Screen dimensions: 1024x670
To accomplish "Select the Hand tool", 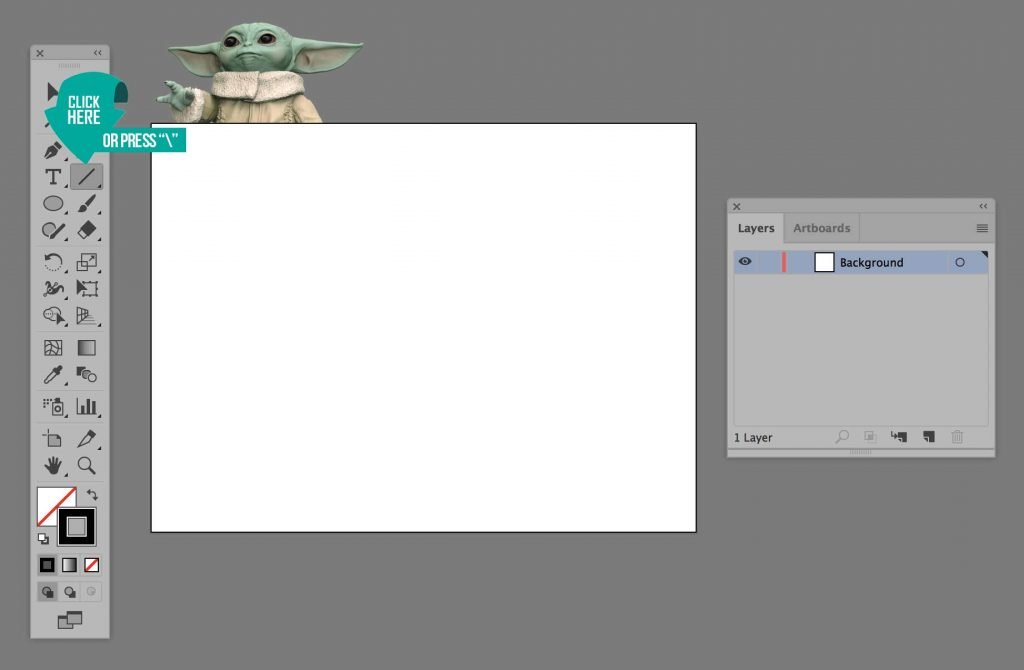I will coord(53,466).
